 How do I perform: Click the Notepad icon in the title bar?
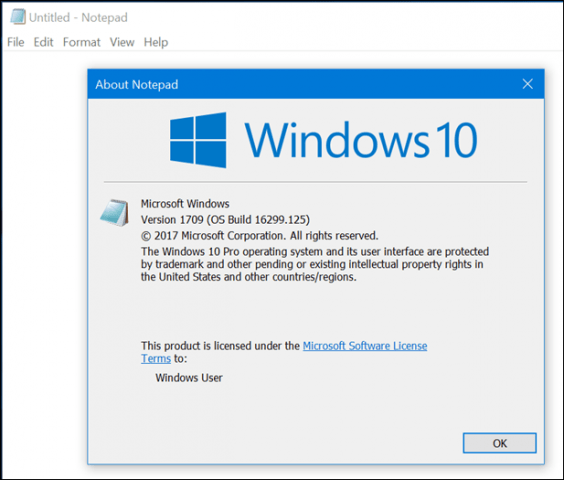[18, 17]
